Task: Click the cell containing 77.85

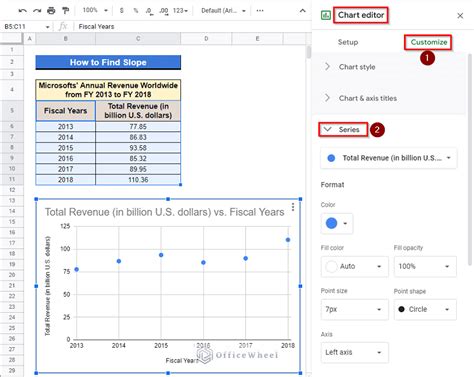Action: click(138, 127)
